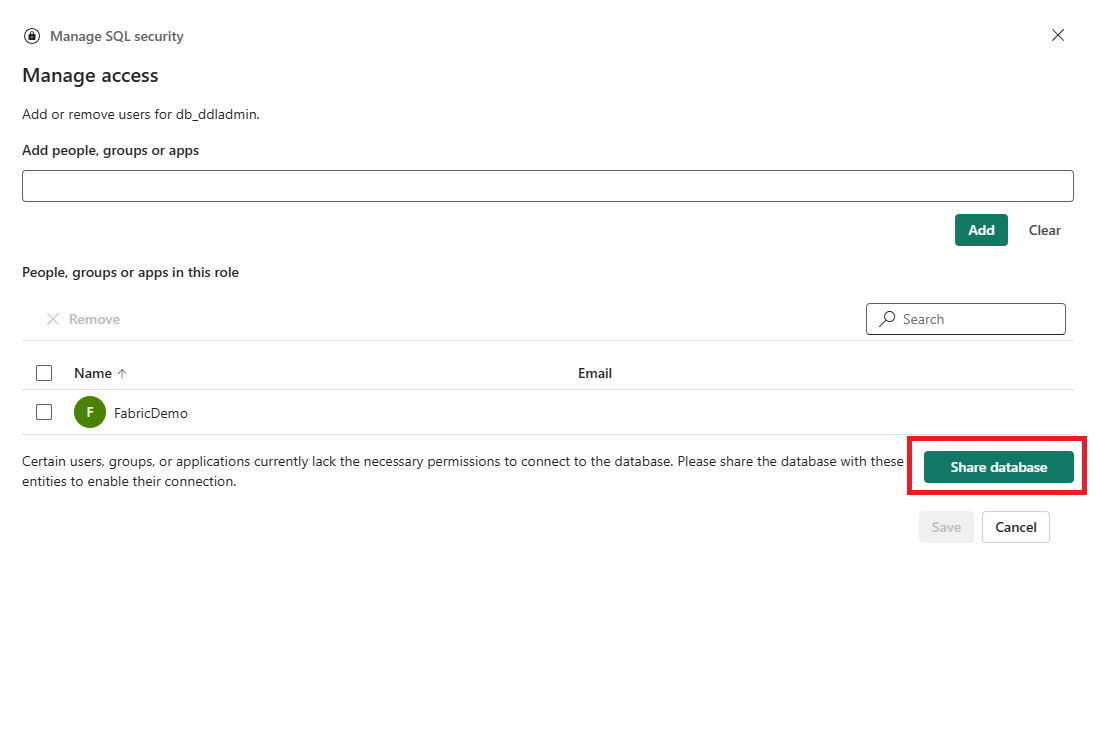Screen dimensions: 1095x743
Task: Click the Save button
Action: pyautogui.click(x=945, y=527)
